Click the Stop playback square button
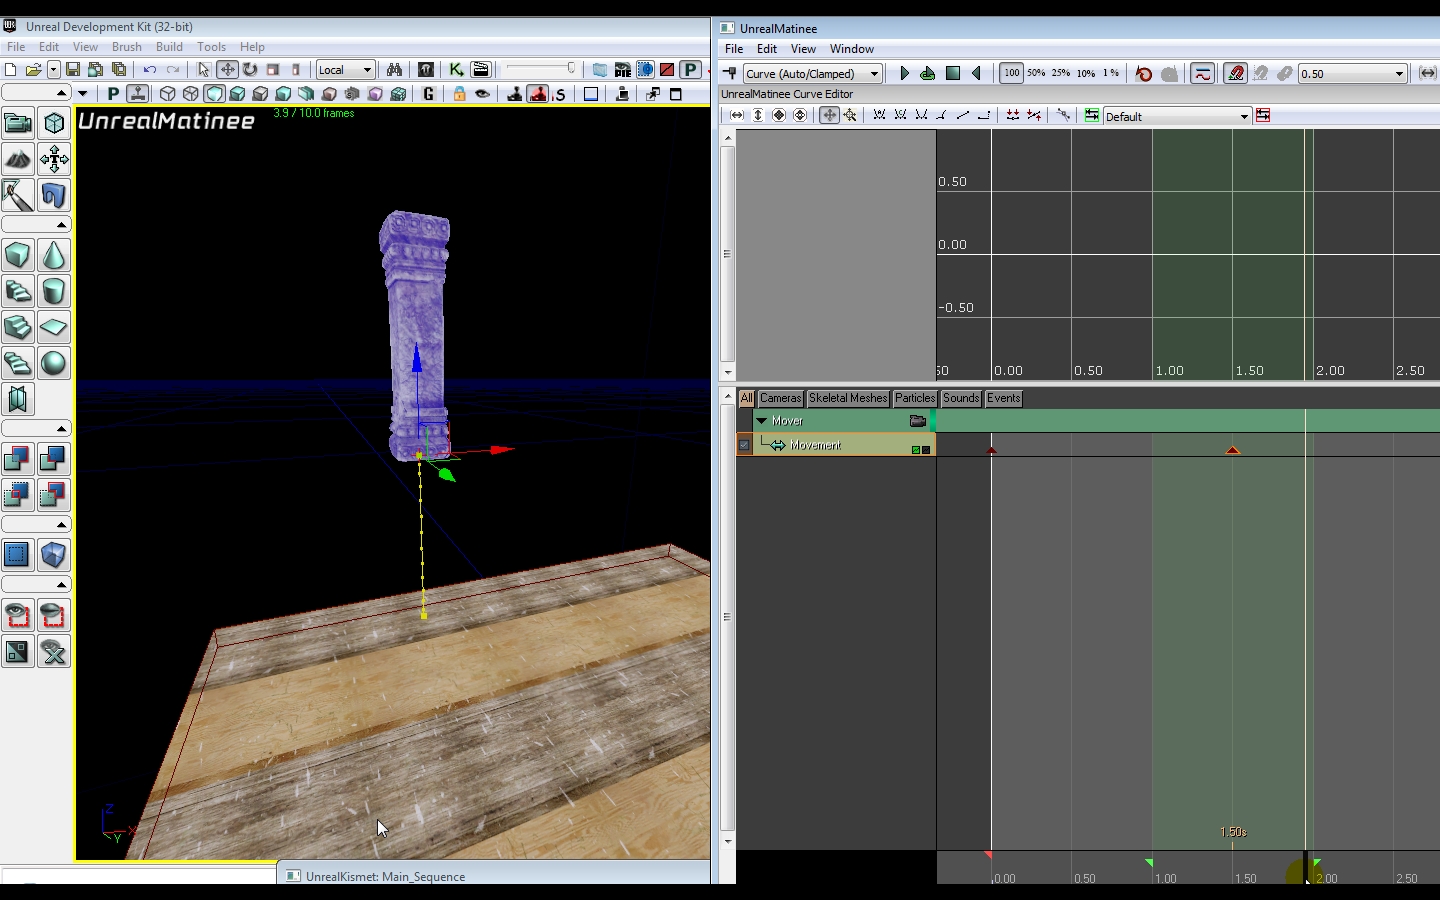 pyautogui.click(x=953, y=73)
